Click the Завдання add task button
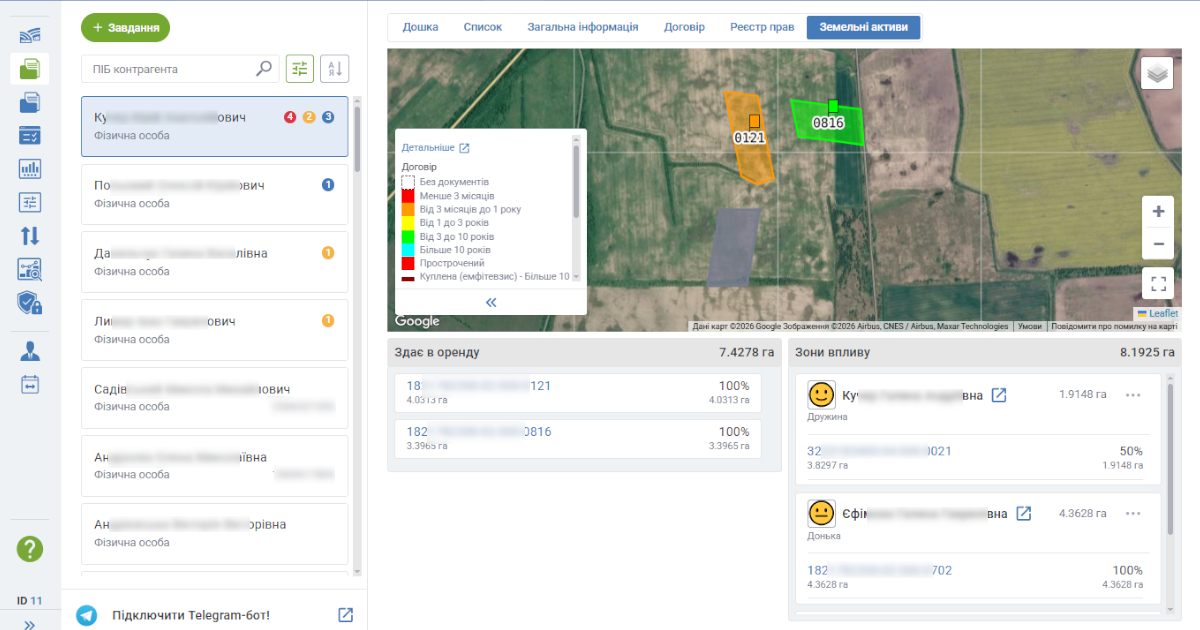This screenshot has width=1200, height=630. [126, 28]
